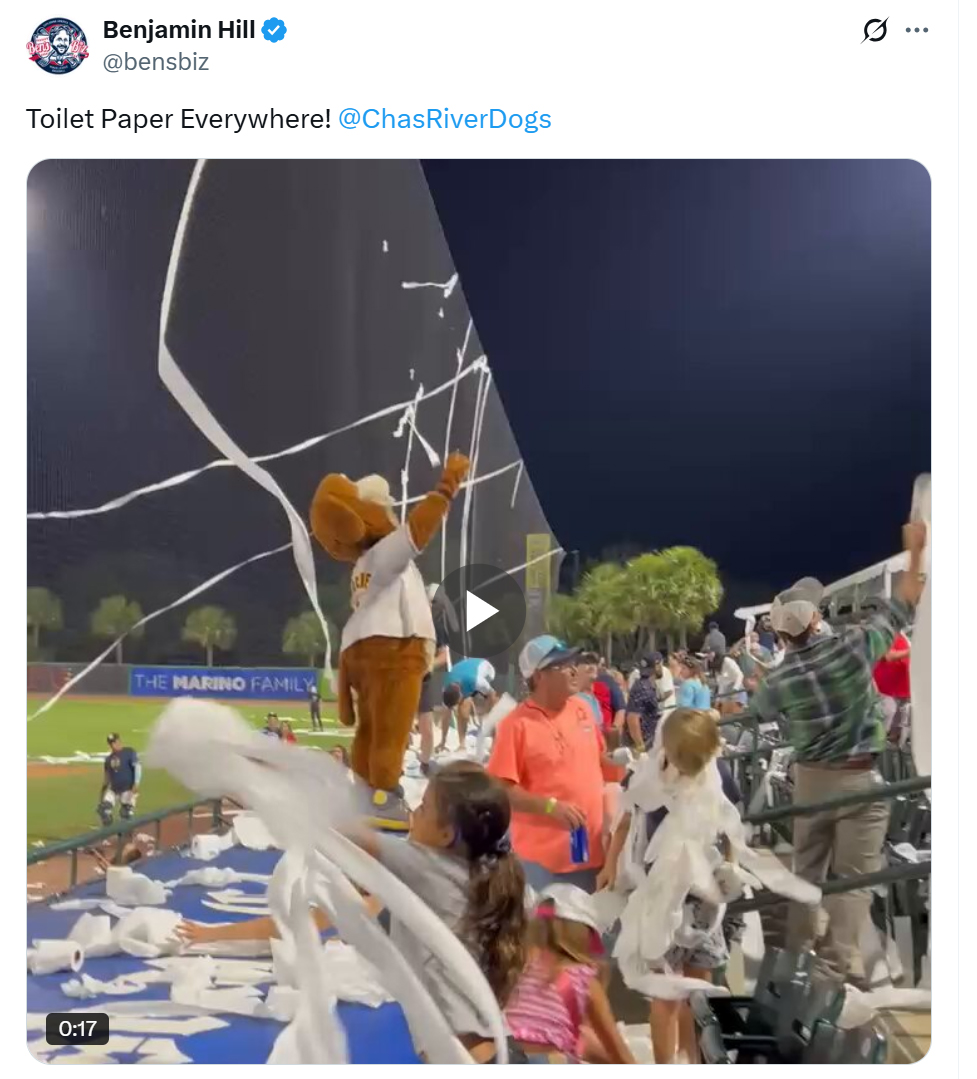The height and width of the screenshot is (1079, 977).
Task: Click the Benjamin Hill display name
Action: pyautogui.click(x=178, y=31)
